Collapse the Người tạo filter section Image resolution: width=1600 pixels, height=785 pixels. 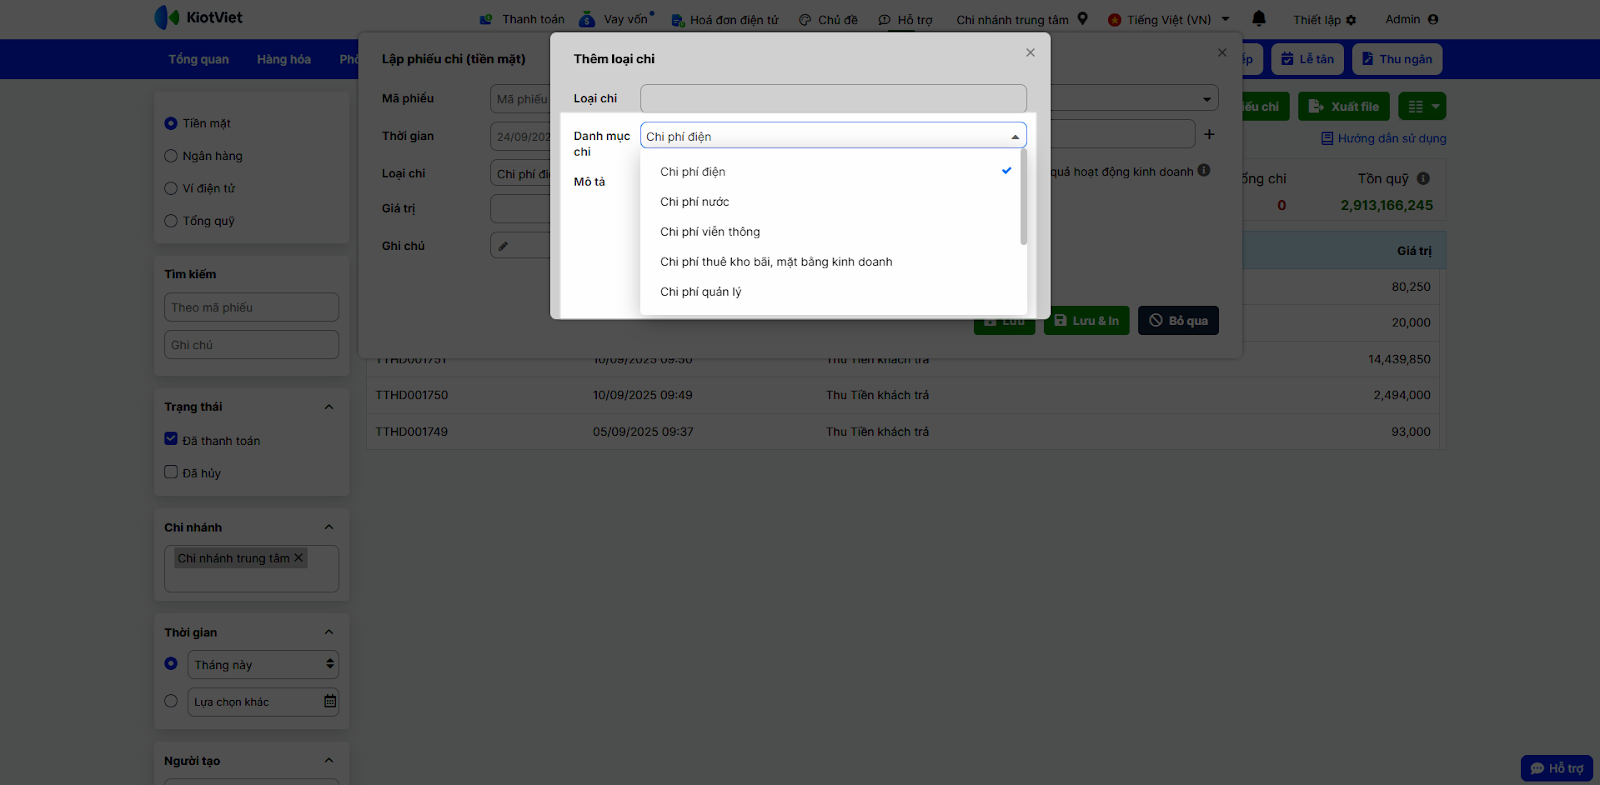(x=329, y=761)
